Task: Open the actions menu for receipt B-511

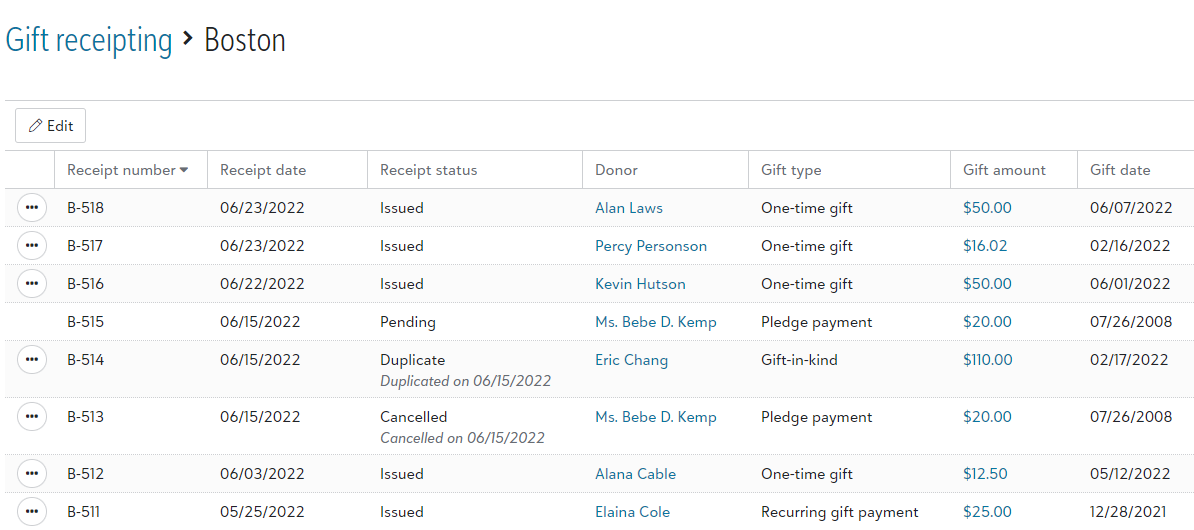Action: click(x=31, y=511)
